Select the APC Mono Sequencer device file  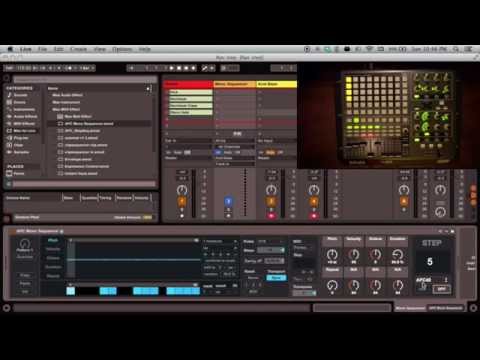(x=89, y=124)
